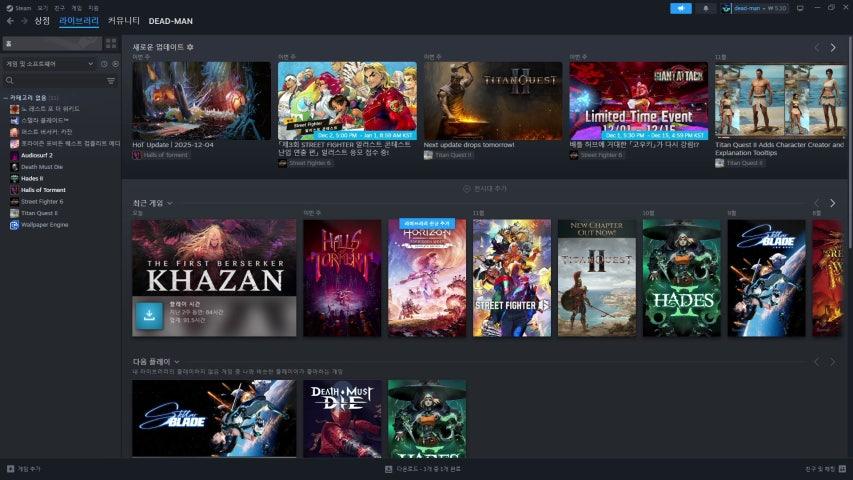This screenshot has height=480, width=853.
Task: Switch to collections grid view icon
Action: pyautogui.click(x=111, y=44)
